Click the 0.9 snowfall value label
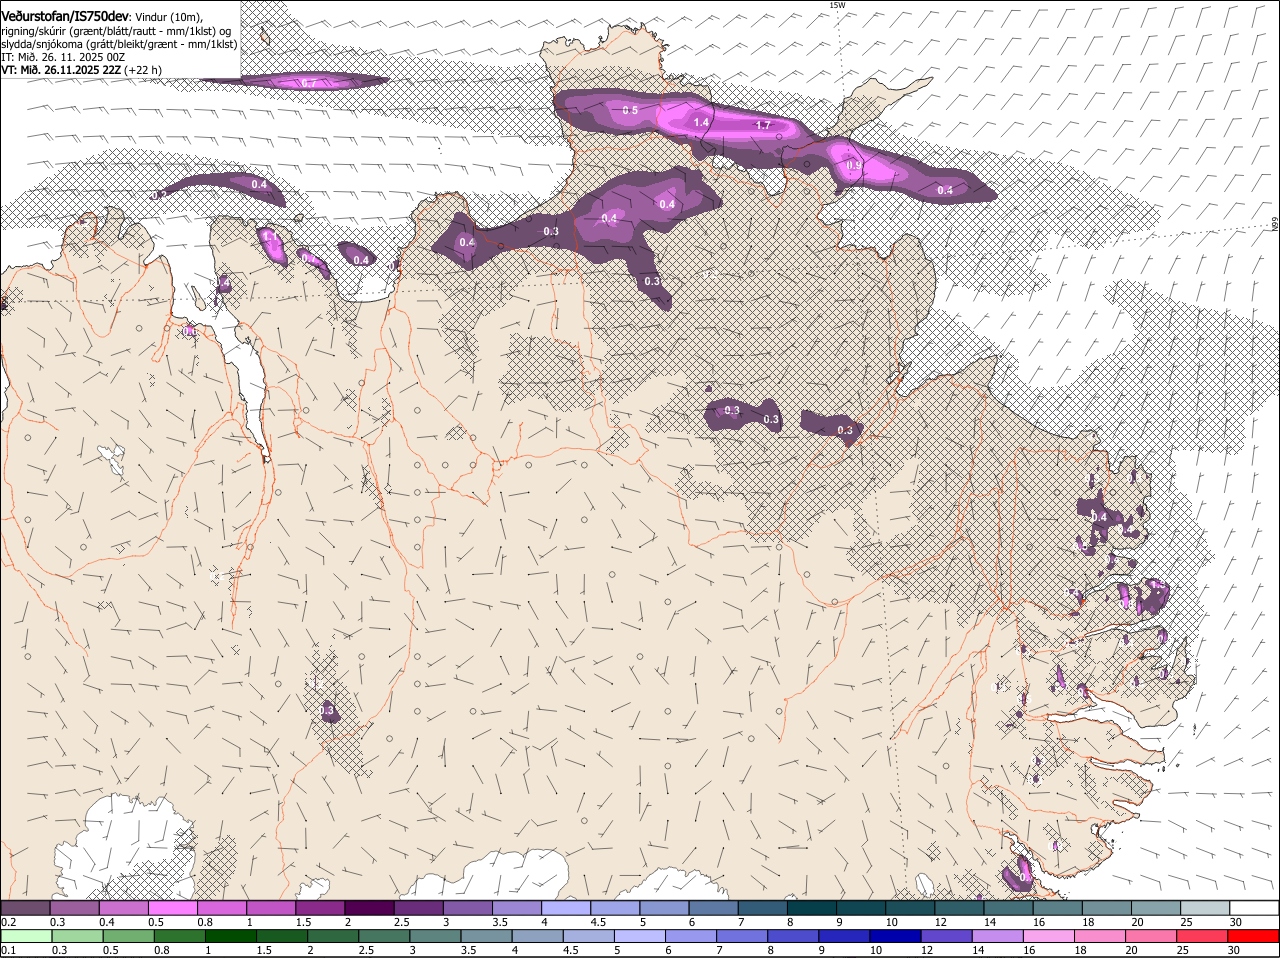Viewport: 1280px width, 958px height. pyautogui.click(x=854, y=165)
